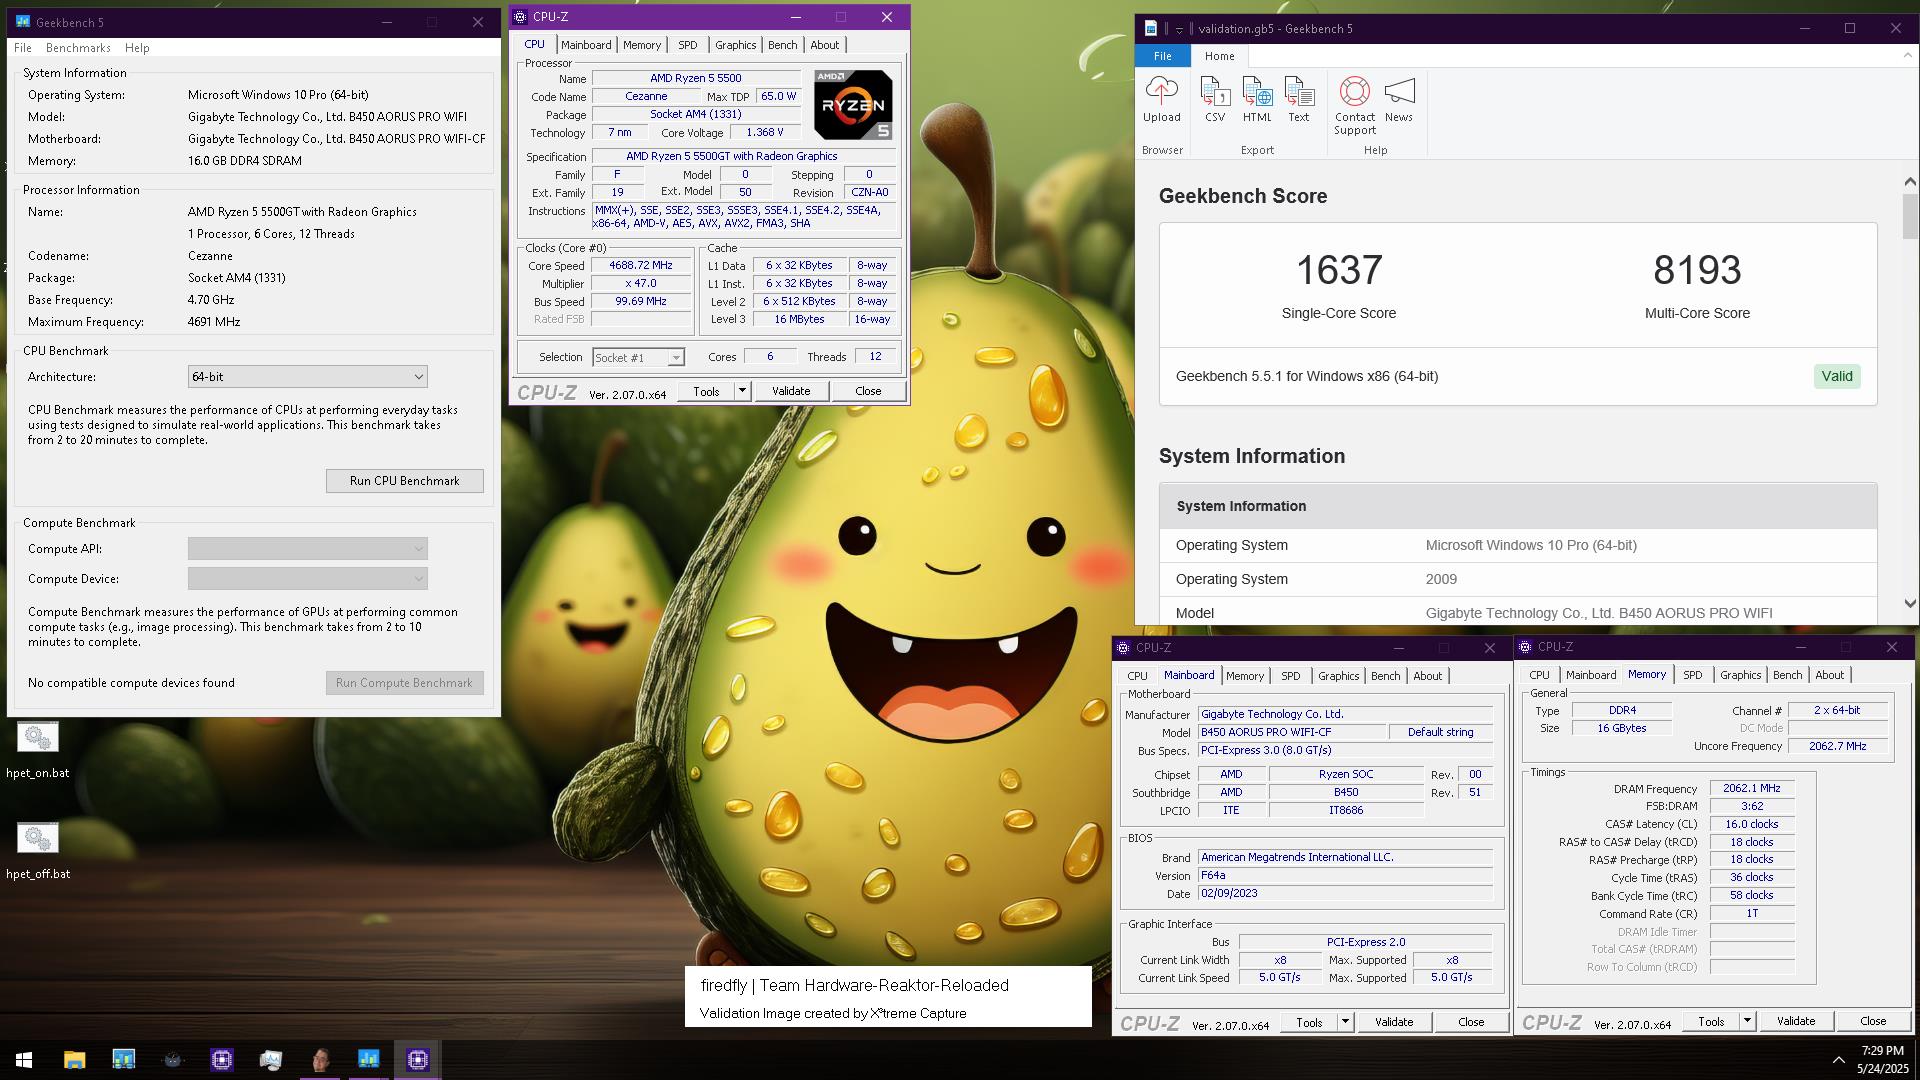This screenshot has width=1920, height=1080.
Task: Click the Geekbench results scrollbar thumb
Action: click(x=1909, y=216)
